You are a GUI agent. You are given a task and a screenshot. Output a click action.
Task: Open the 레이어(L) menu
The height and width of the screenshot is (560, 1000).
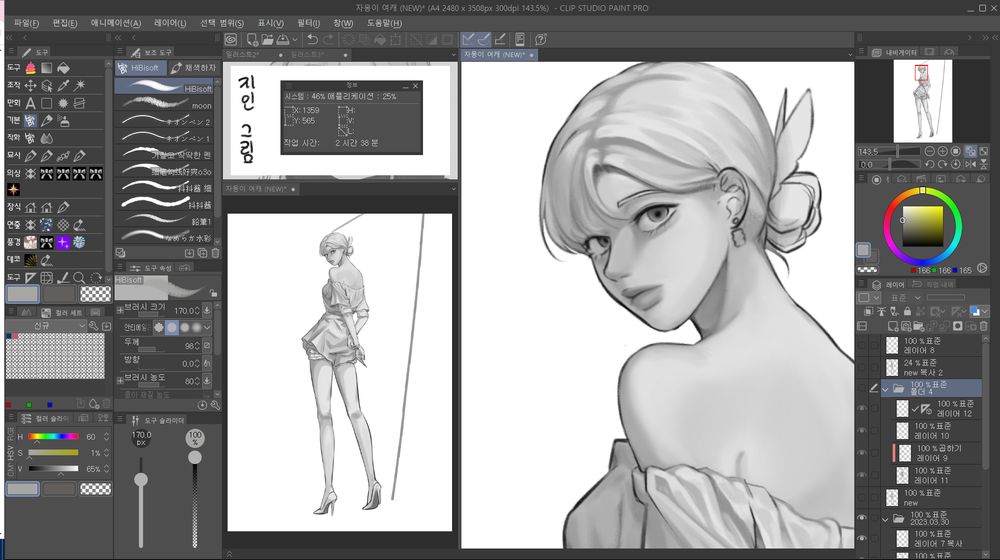(170, 23)
